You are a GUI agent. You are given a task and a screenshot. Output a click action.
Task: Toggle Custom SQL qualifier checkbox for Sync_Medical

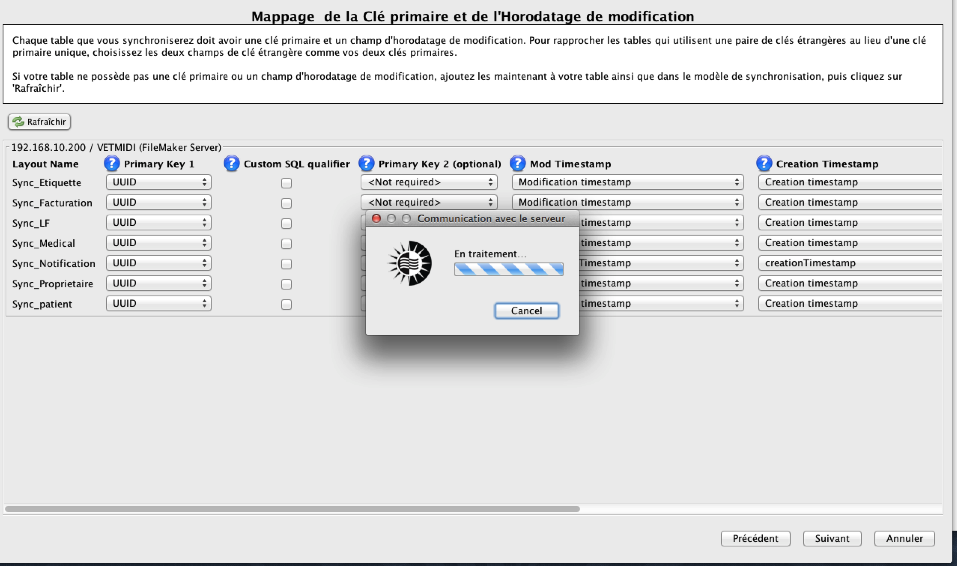click(286, 244)
